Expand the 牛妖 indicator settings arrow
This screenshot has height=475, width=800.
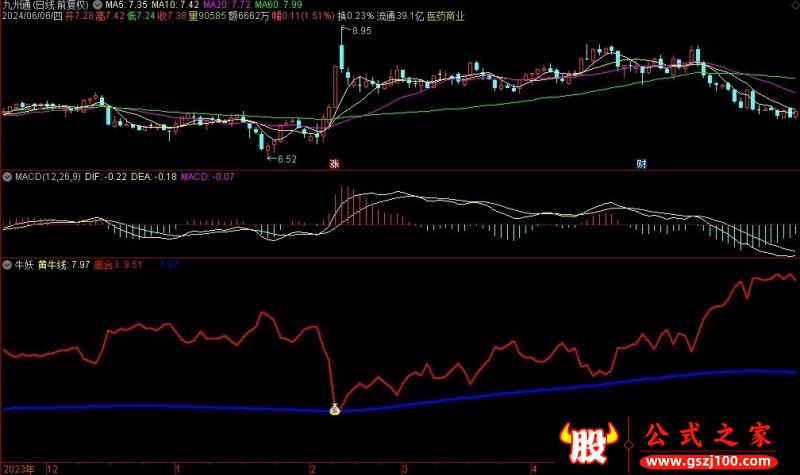coord(7,265)
